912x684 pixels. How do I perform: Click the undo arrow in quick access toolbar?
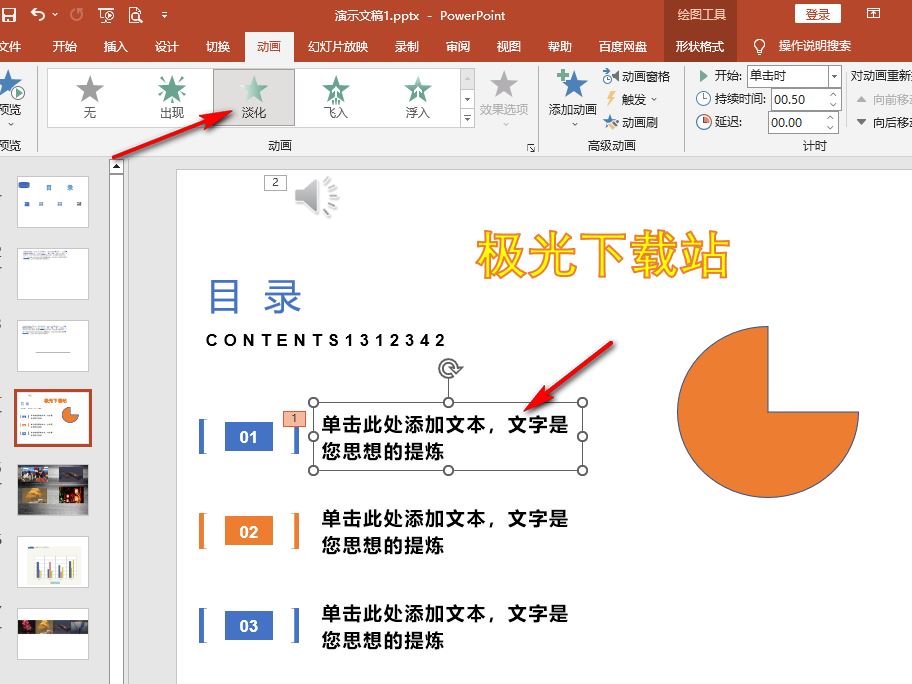click(x=38, y=15)
